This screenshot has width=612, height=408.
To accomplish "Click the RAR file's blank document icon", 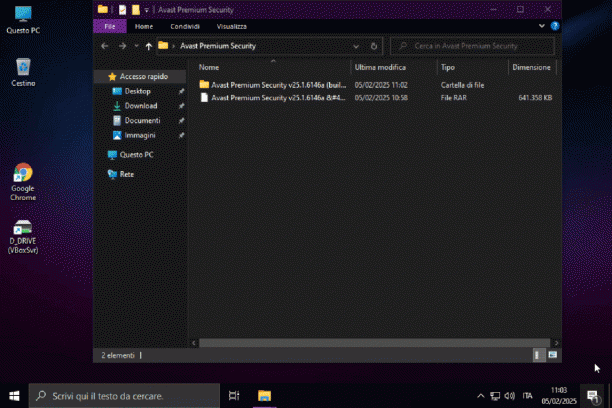I will click(204, 98).
